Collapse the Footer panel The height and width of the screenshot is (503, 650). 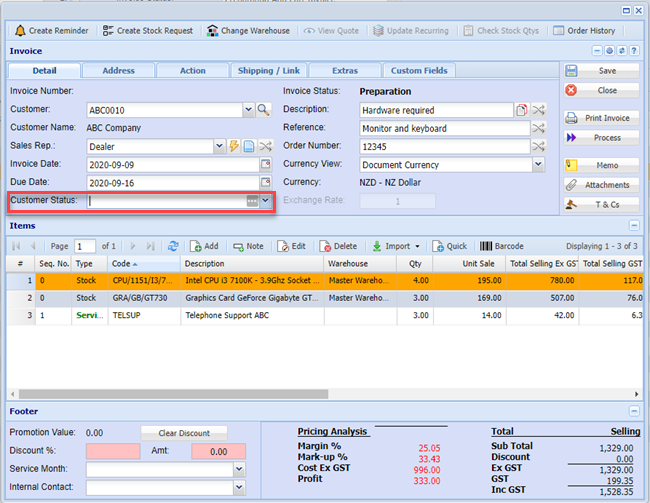(x=635, y=411)
